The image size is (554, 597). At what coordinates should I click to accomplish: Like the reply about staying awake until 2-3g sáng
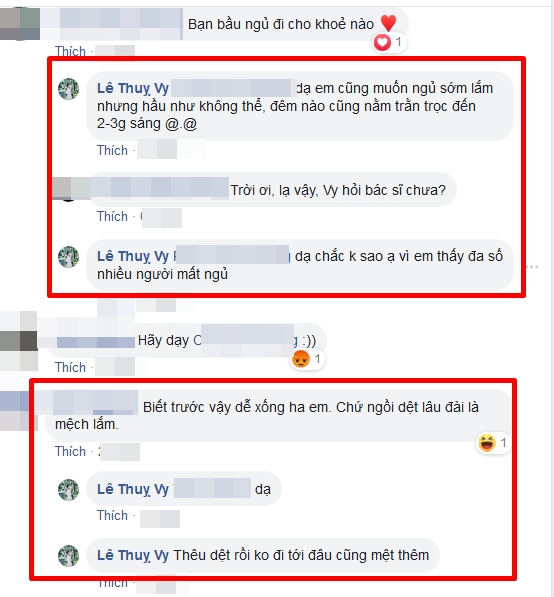[x=112, y=150]
